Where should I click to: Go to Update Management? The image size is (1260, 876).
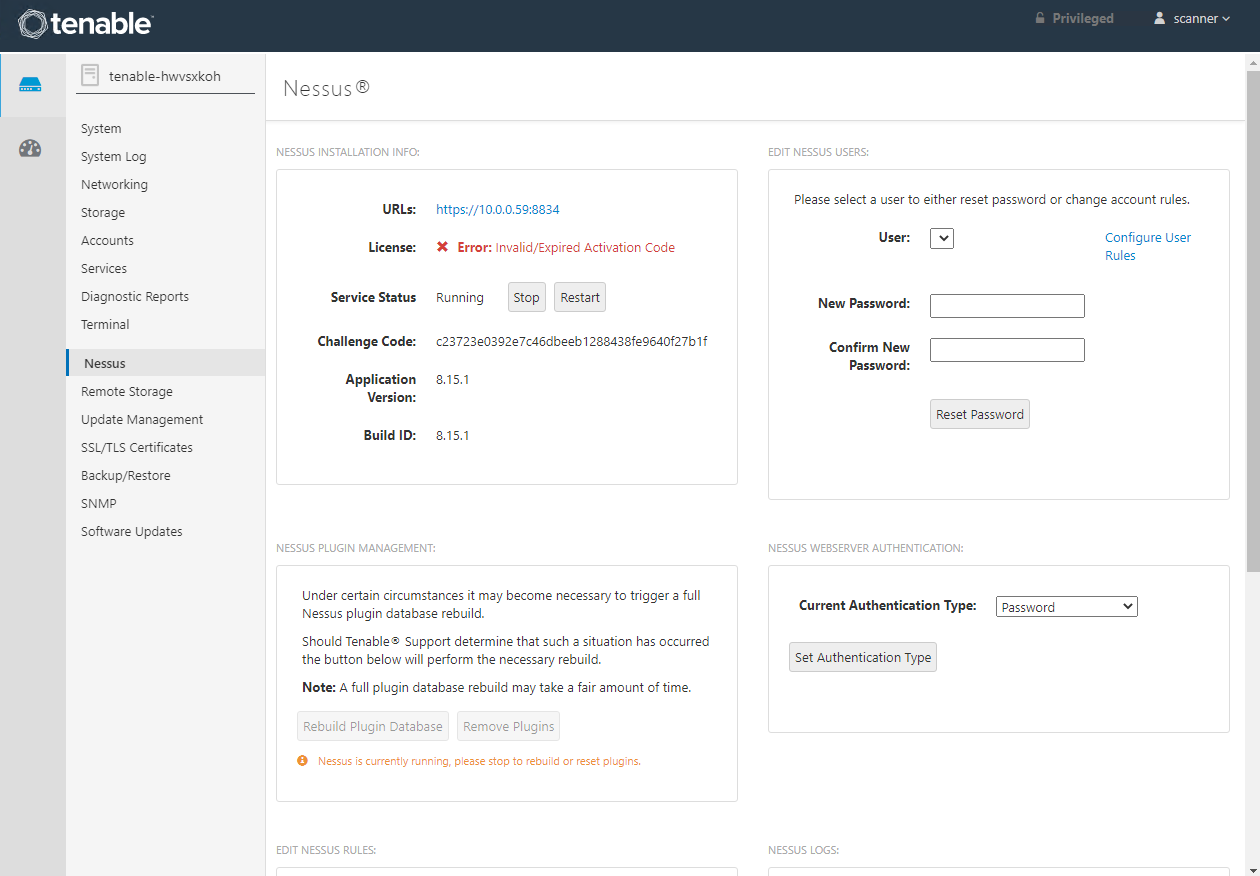point(142,419)
